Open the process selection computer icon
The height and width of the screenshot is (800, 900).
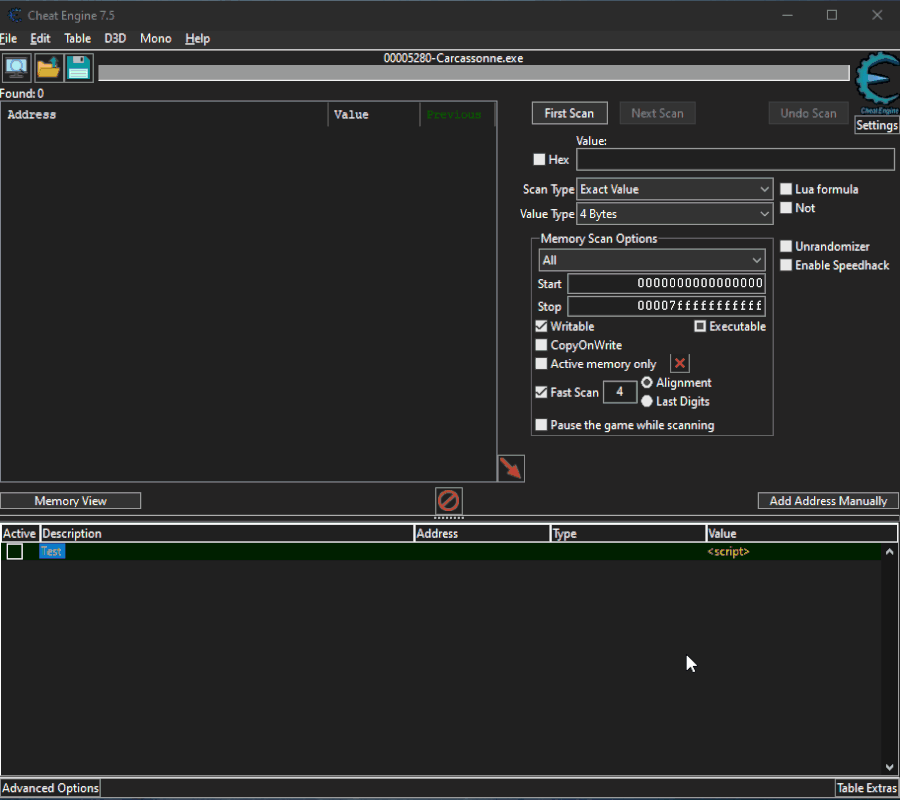[x=16, y=68]
